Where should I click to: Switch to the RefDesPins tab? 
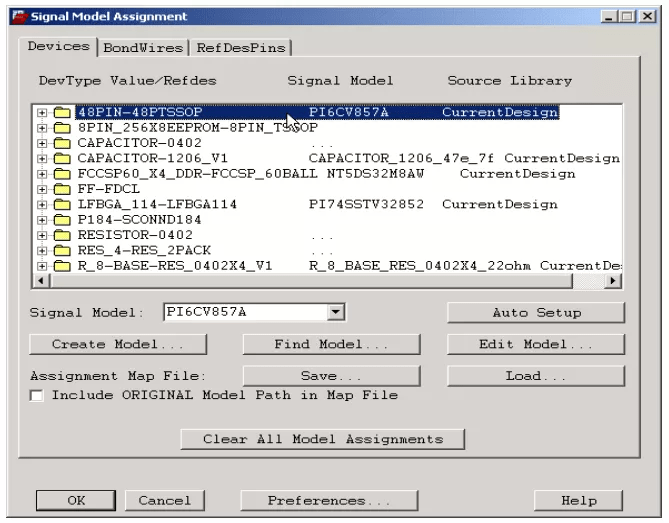(241, 48)
